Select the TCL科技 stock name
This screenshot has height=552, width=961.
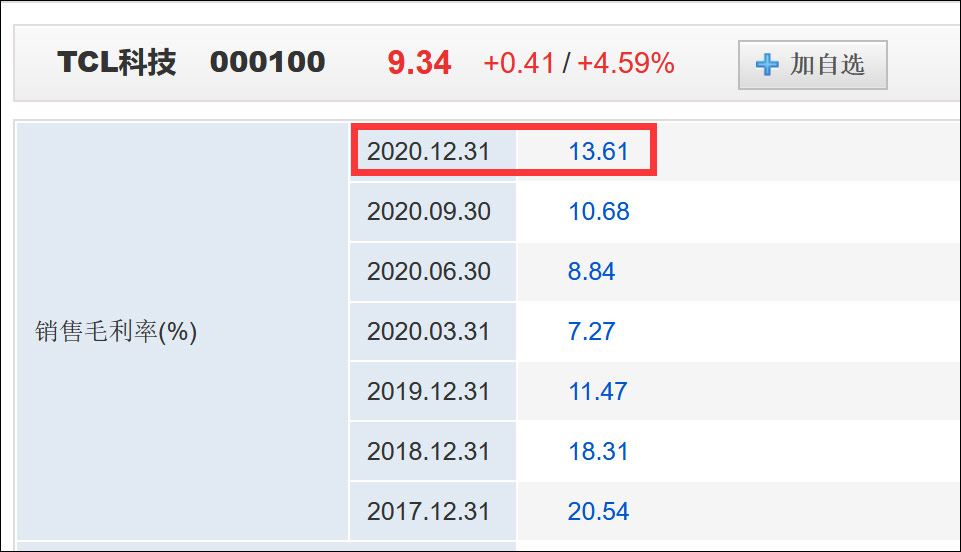(116, 62)
